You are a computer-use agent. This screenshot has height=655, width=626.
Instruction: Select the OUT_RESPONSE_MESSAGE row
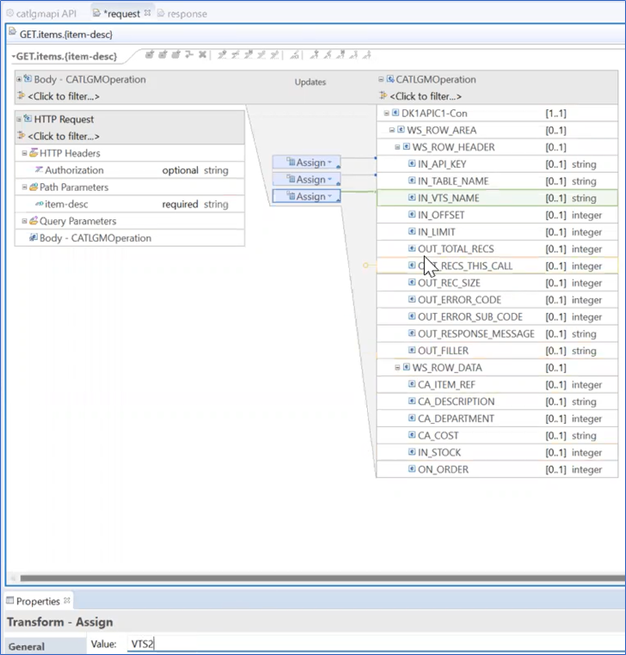point(497,334)
